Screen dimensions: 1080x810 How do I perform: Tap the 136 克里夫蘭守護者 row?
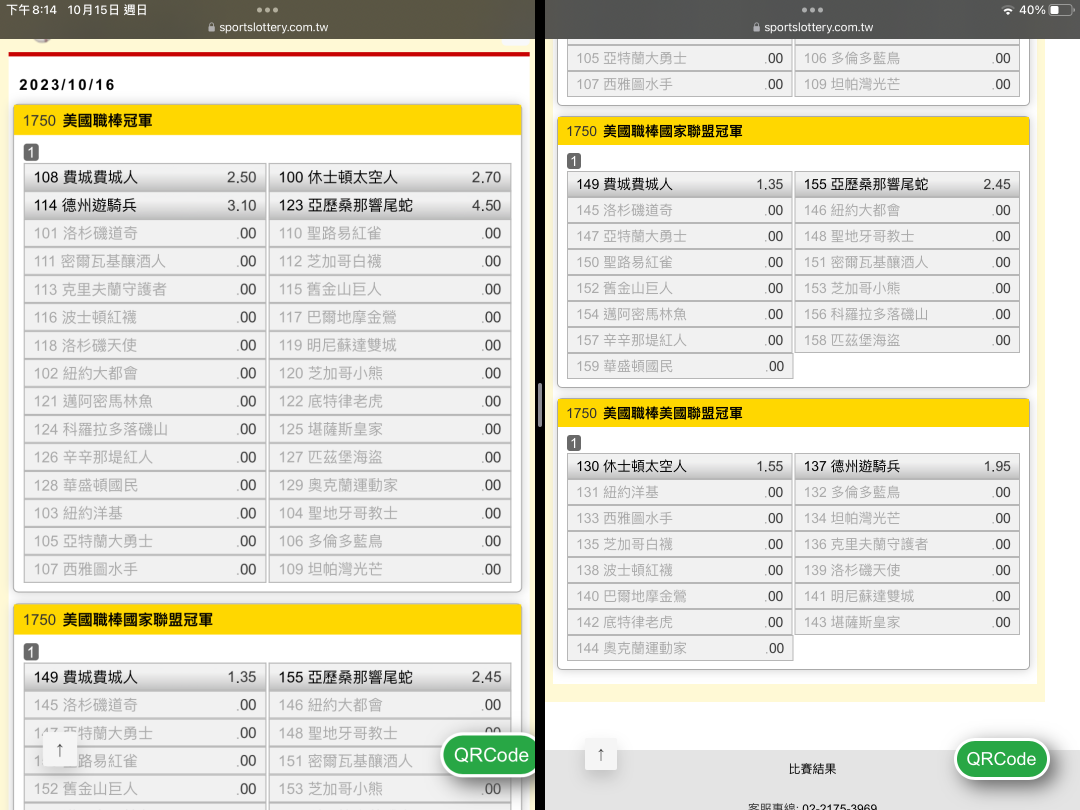(907, 544)
